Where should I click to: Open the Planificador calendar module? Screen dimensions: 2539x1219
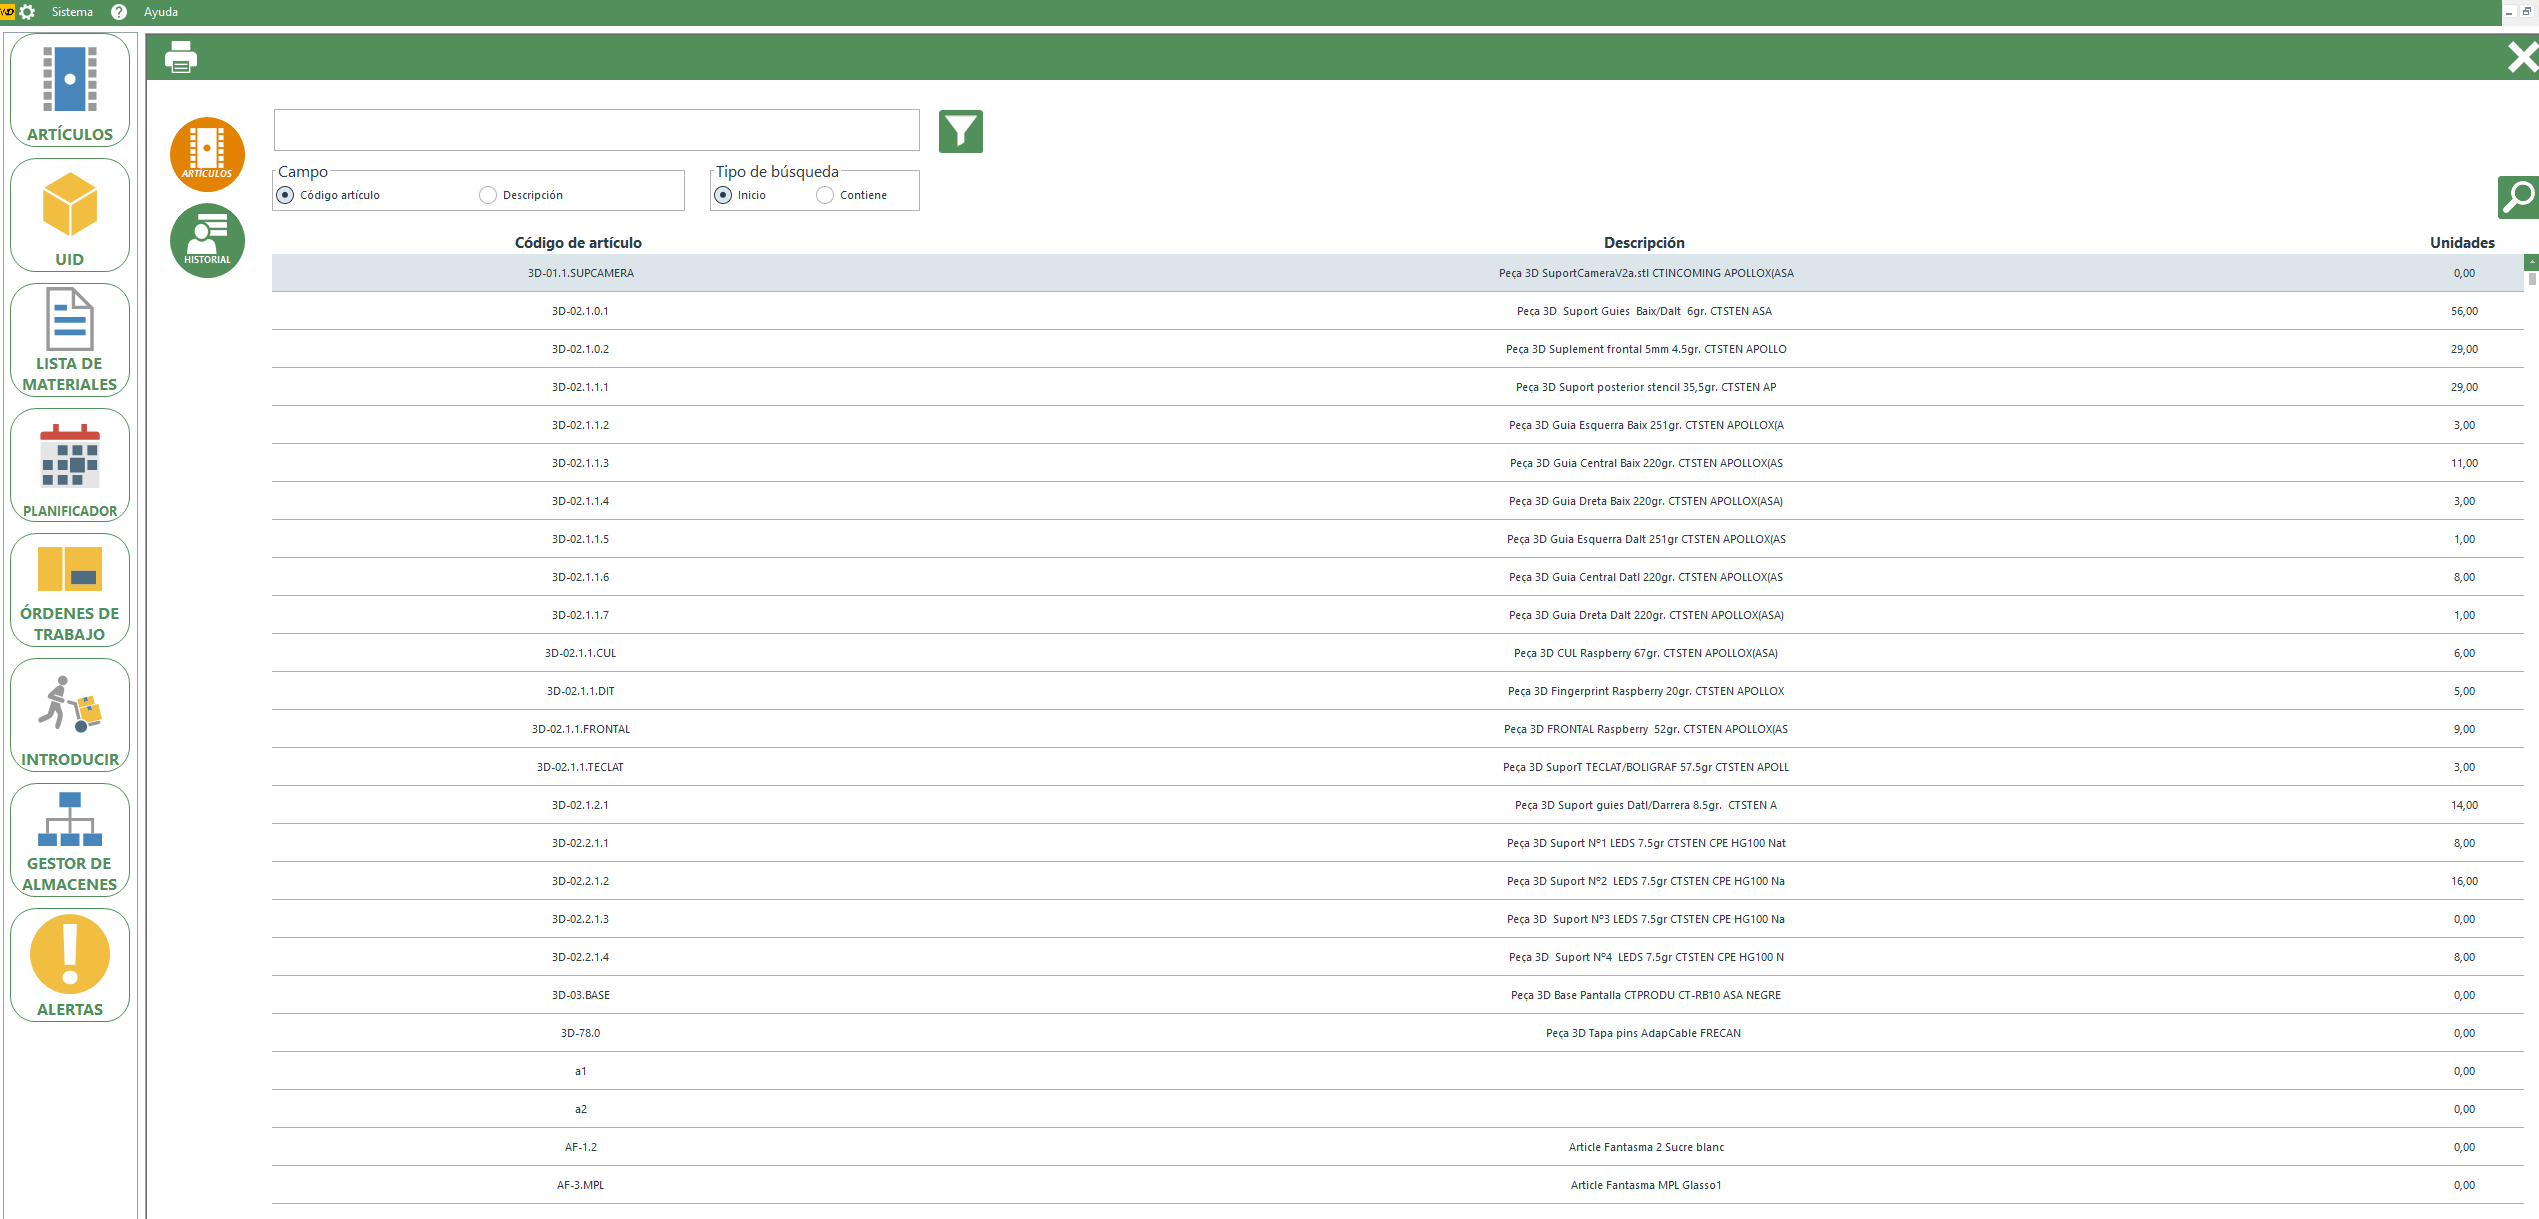(x=70, y=466)
